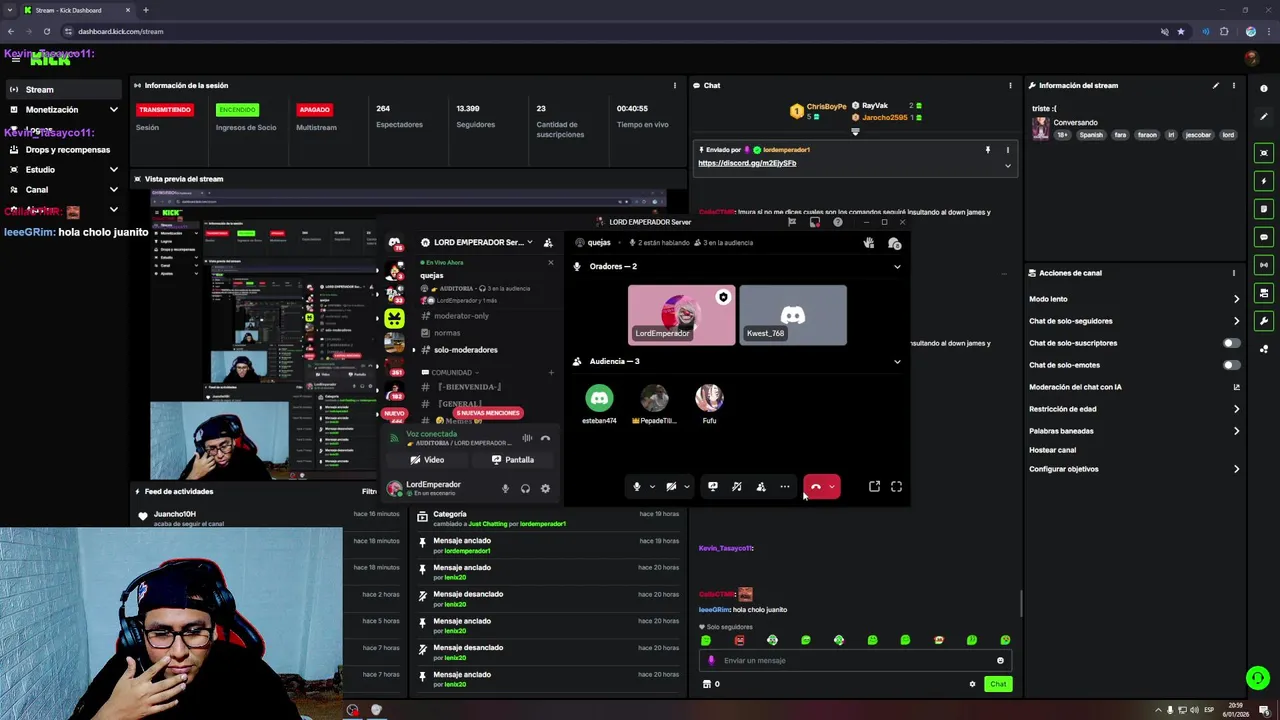Viewport: 1280px width, 720px height.
Task: Open the lightning bolt icon in Kick sidebar
Action: [x=1265, y=181]
